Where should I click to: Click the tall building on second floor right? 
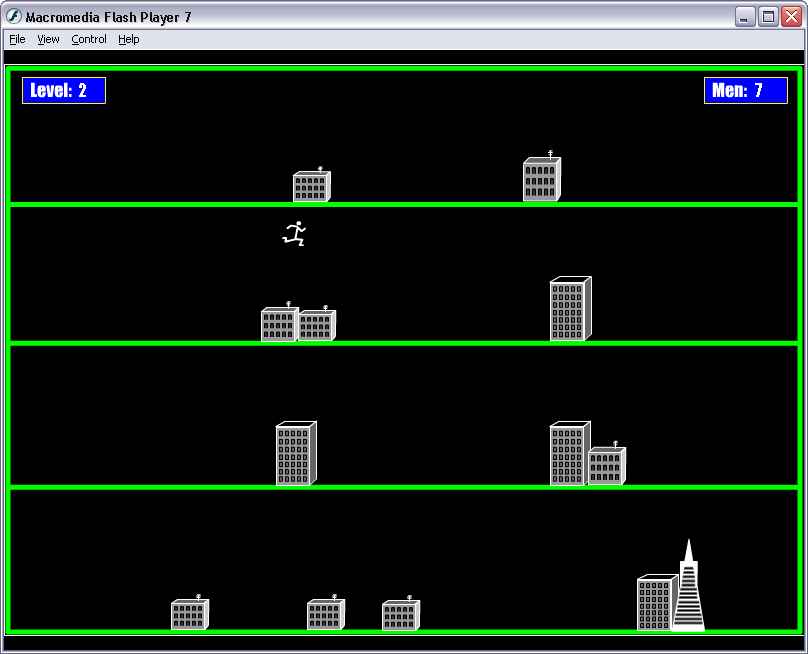[x=570, y=309]
